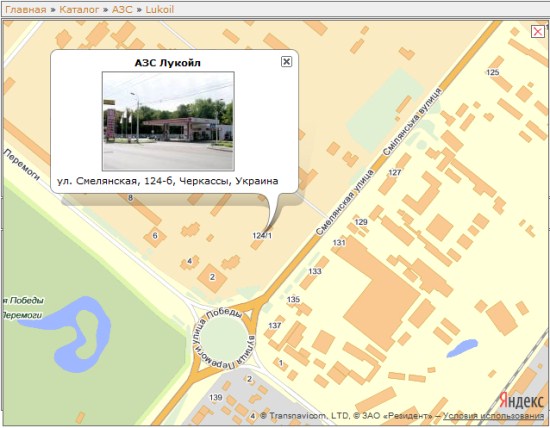Click house number 135 on map

coord(293,299)
